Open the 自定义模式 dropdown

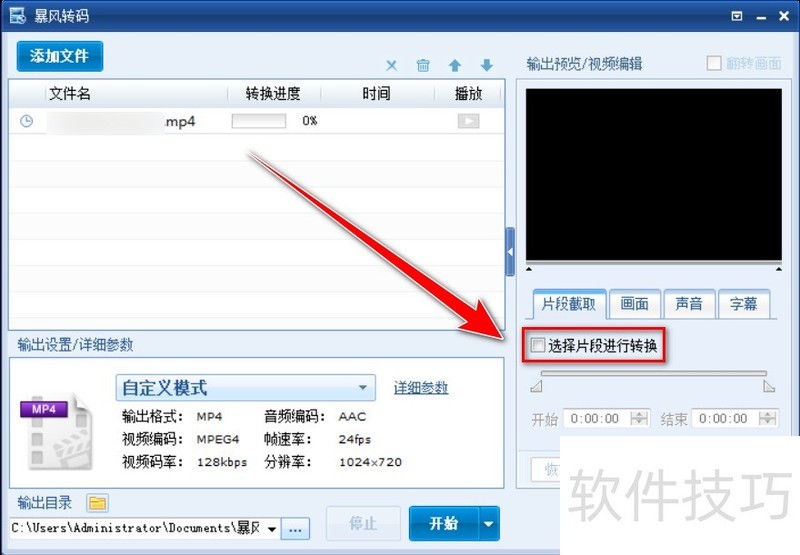[246, 388]
